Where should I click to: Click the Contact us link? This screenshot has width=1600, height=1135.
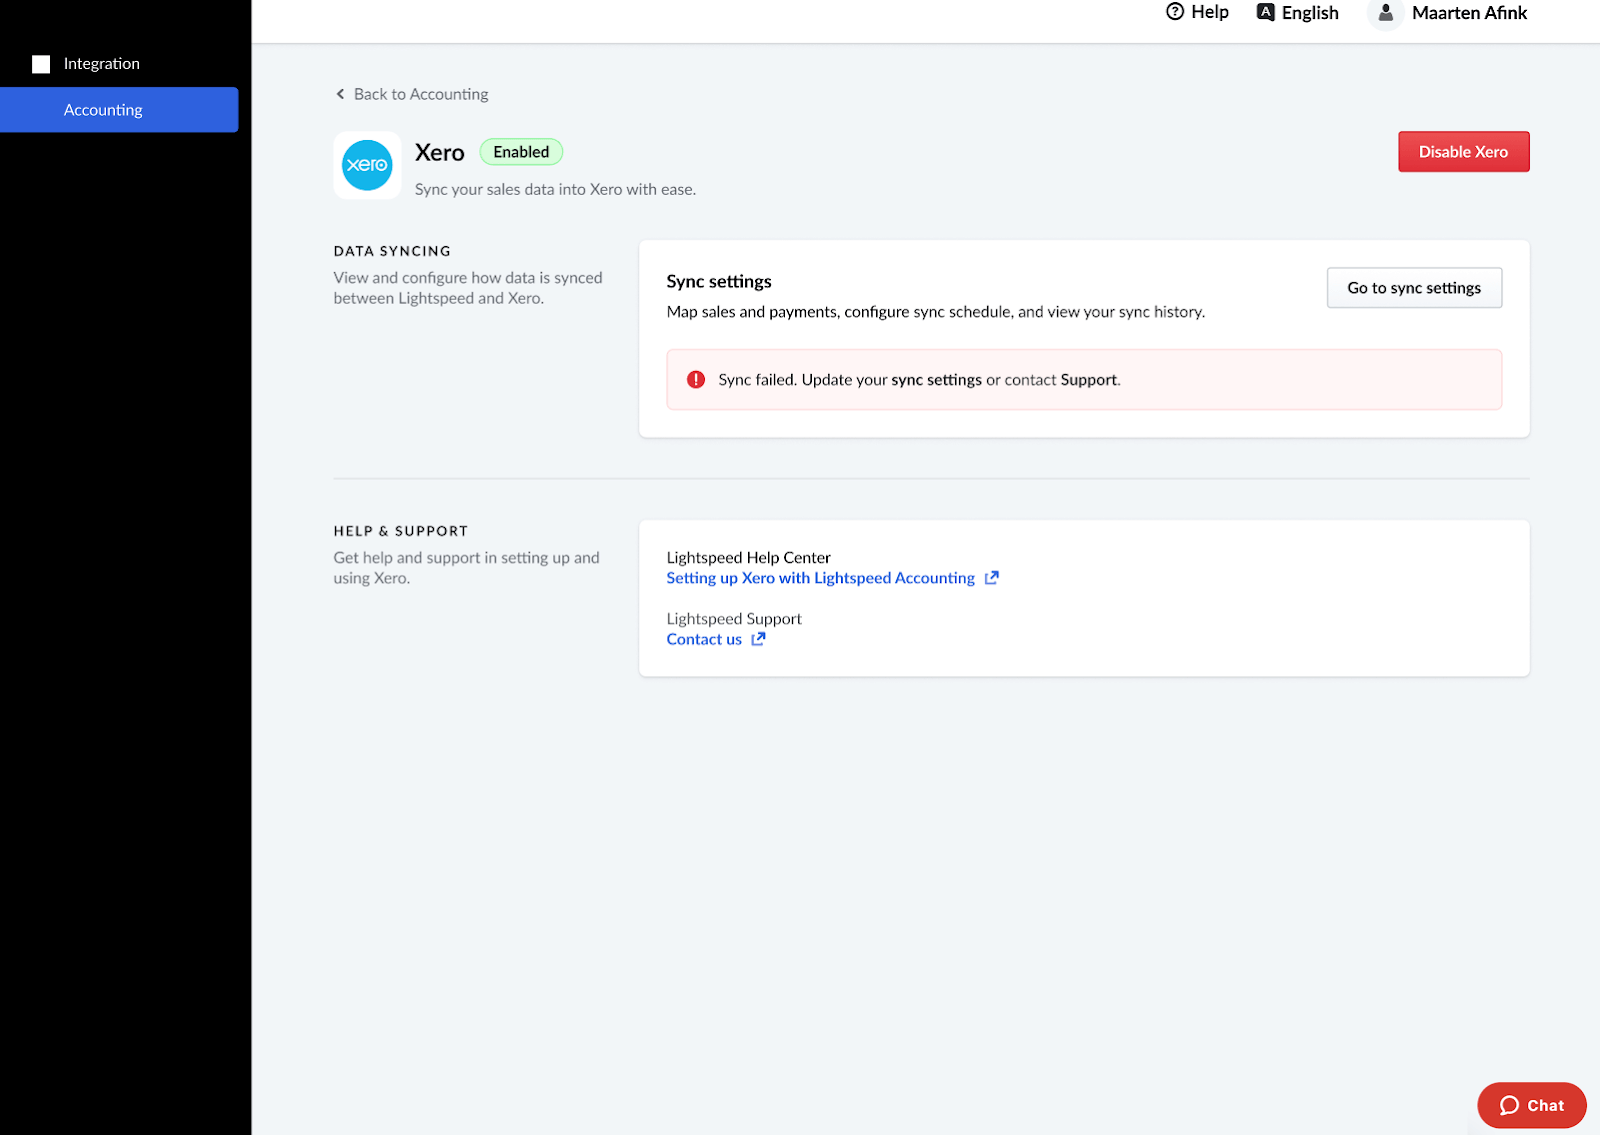tap(704, 639)
